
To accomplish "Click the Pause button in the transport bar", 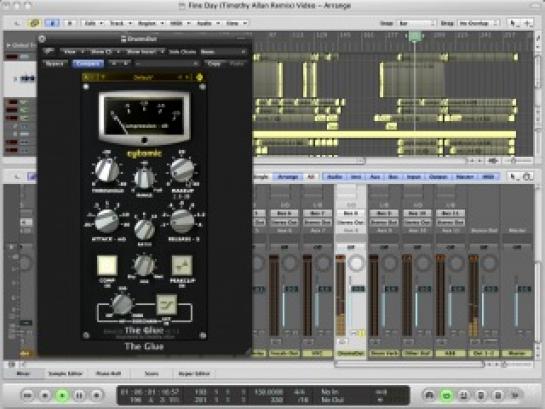I will click(79, 395).
